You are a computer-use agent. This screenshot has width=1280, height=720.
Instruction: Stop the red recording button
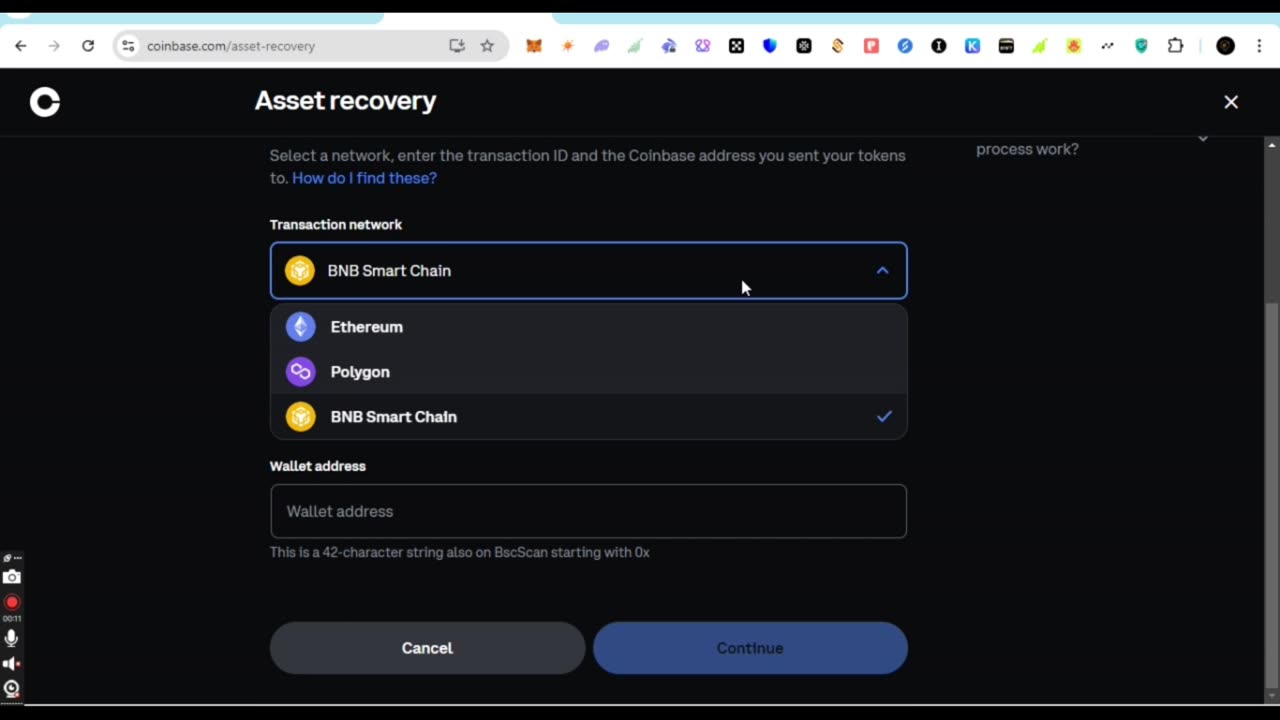[12, 602]
